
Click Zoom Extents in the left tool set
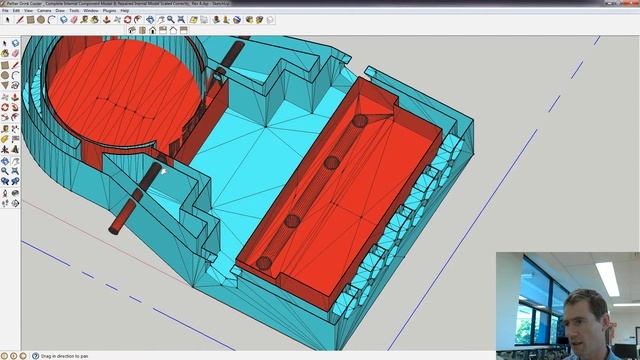coord(15,171)
